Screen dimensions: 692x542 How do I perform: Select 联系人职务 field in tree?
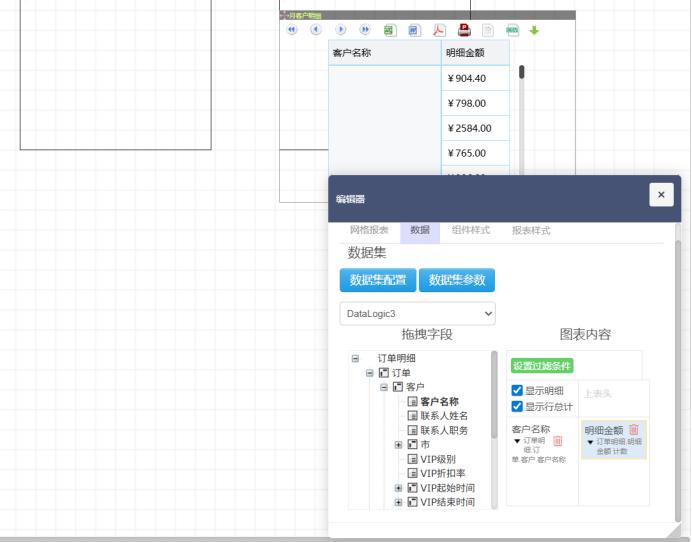coord(444,430)
